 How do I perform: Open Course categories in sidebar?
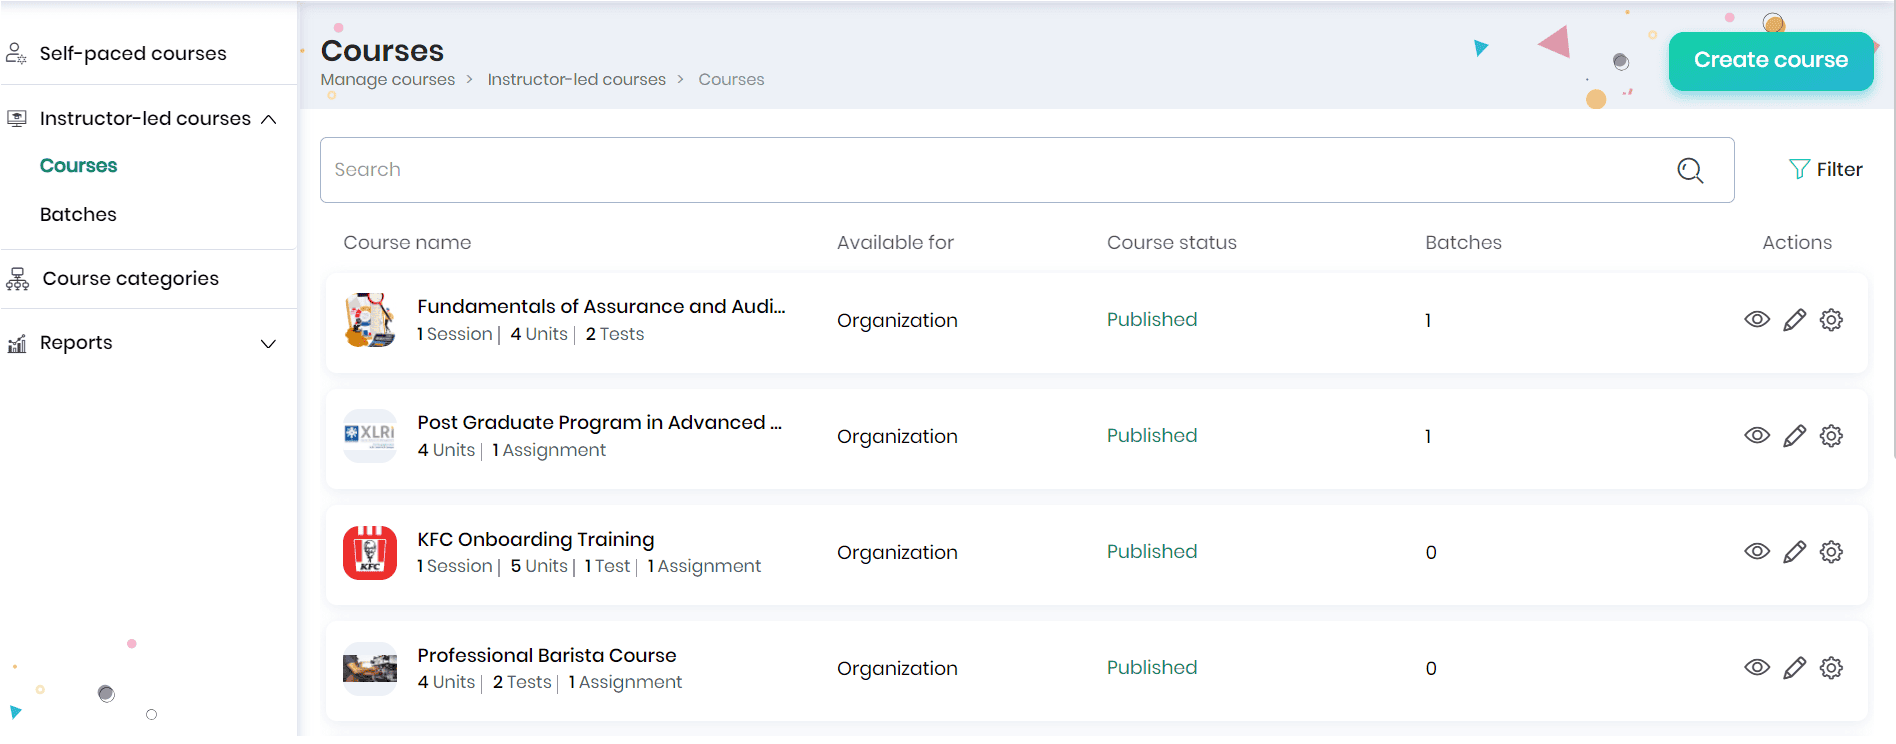pos(130,279)
